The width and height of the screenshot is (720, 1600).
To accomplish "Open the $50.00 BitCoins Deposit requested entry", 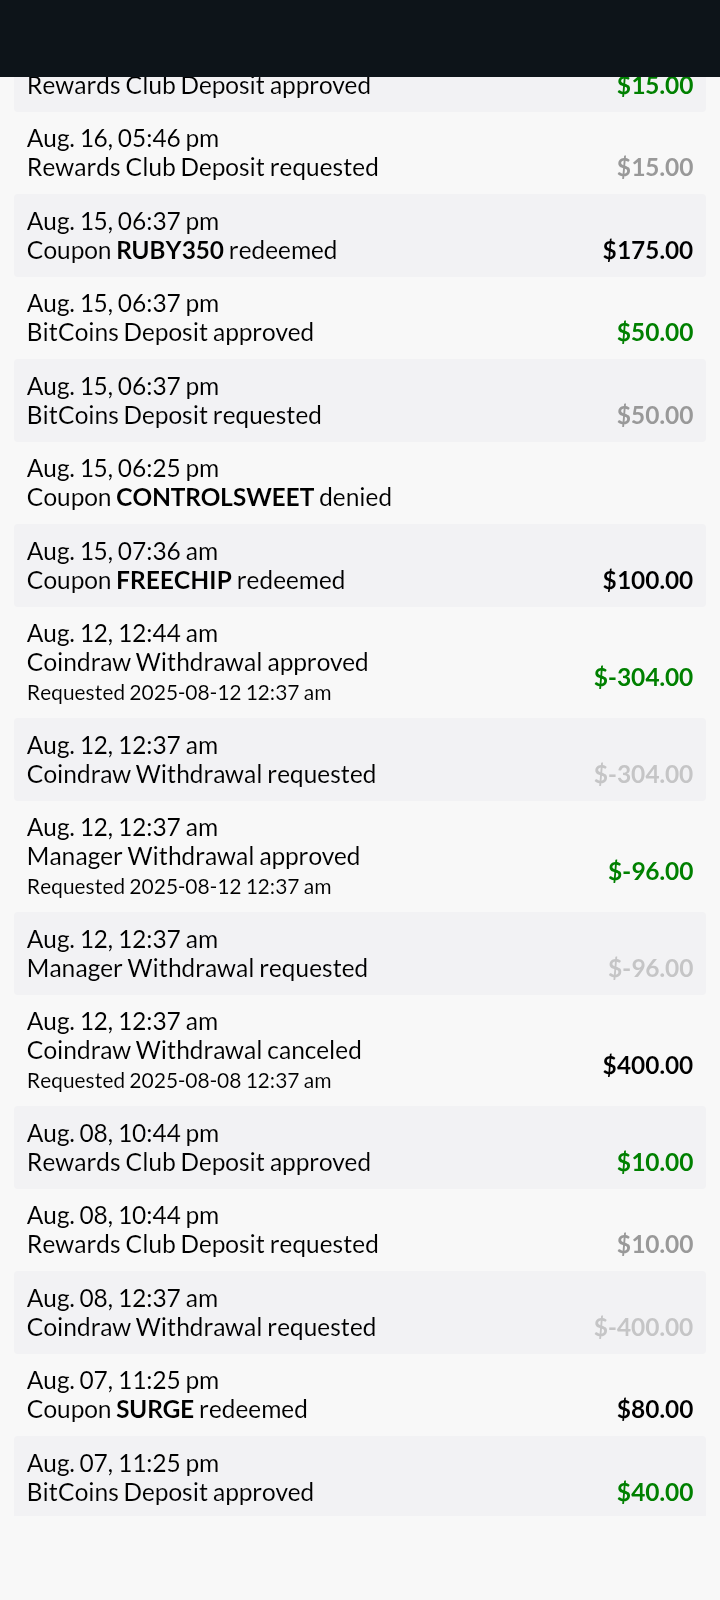I will click(360, 401).
